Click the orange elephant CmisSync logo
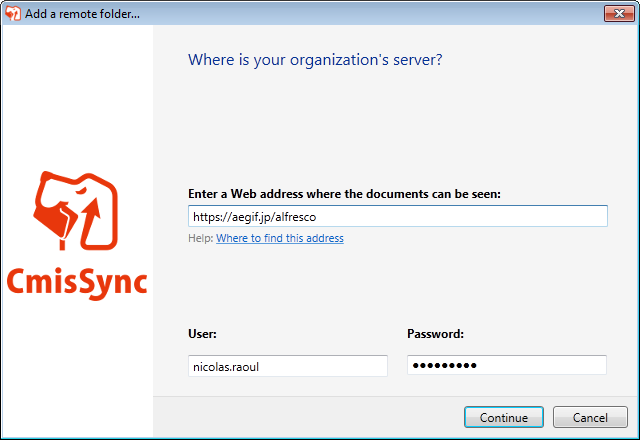The width and height of the screenshot is (640, 440). [76, 213]
